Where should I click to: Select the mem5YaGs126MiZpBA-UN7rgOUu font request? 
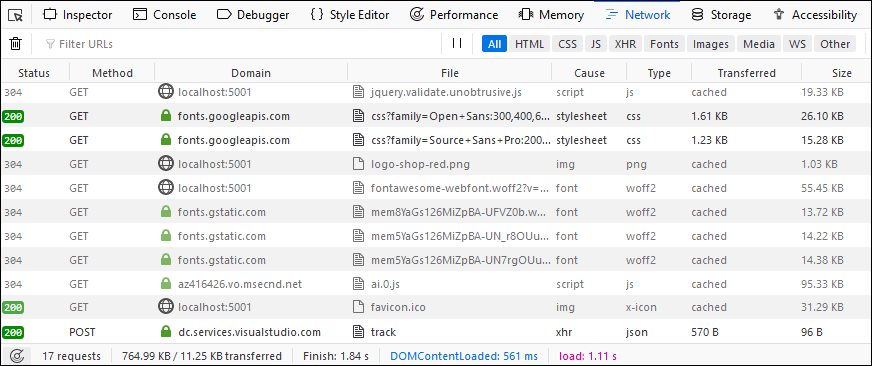436,260
